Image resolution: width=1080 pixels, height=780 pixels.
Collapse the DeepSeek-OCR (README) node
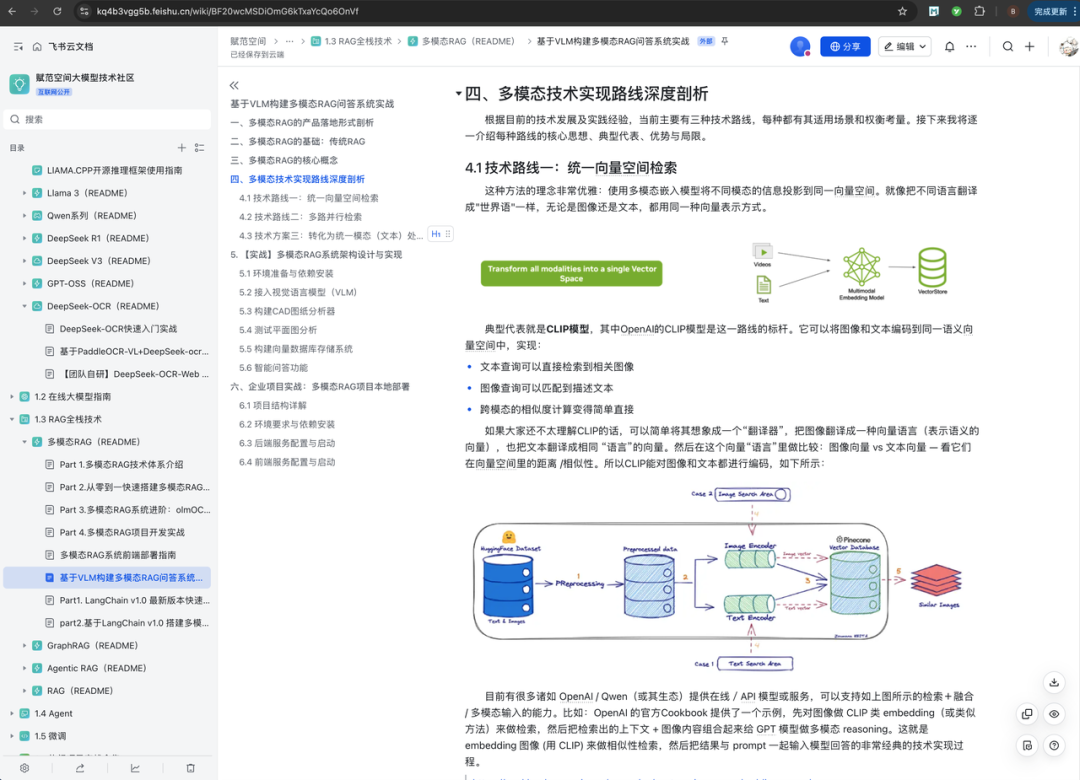[x=25, y=306]
